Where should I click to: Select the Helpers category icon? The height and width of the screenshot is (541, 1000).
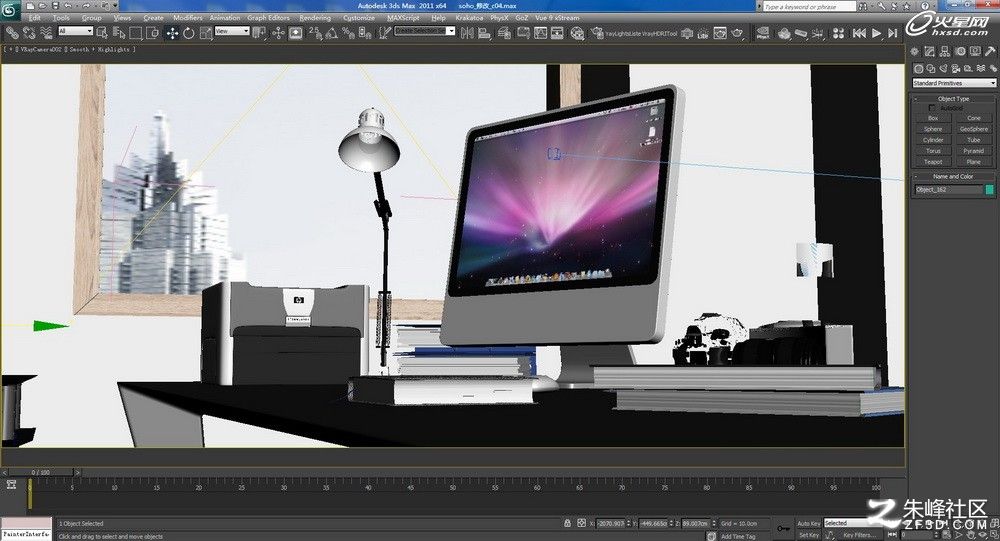tap(967, 68)
